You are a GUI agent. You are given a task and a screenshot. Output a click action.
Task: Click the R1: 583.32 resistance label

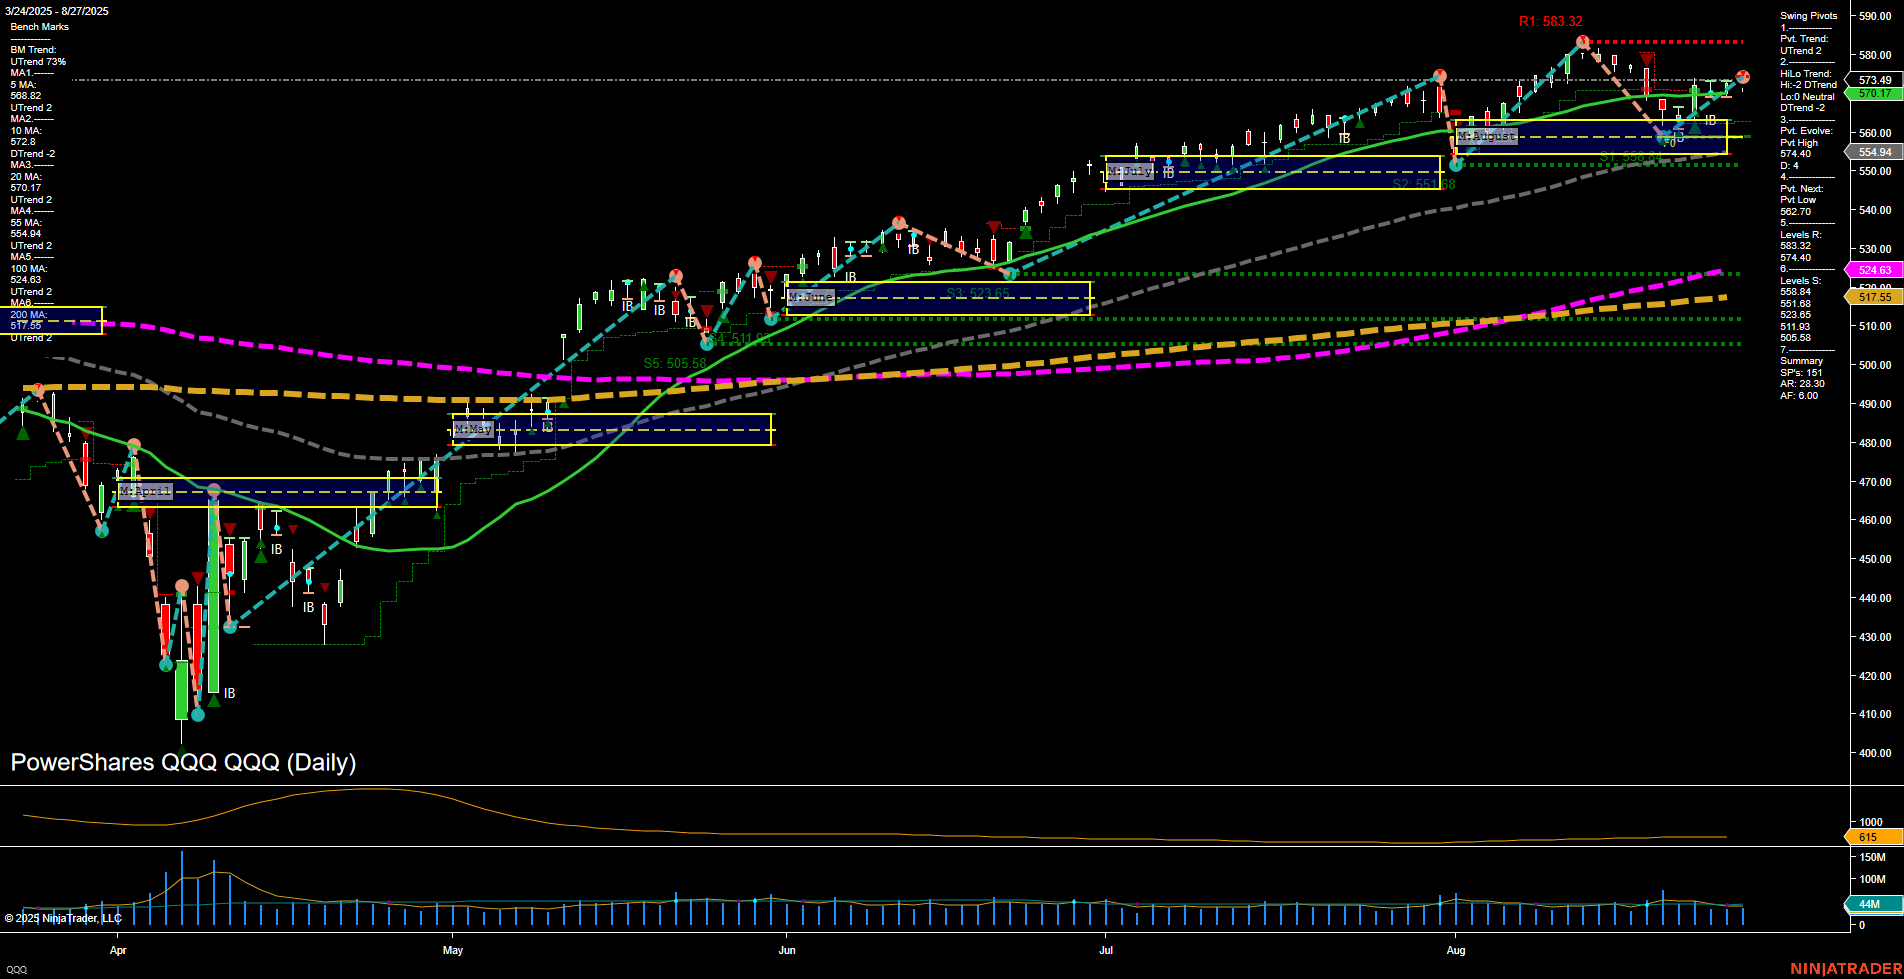click(x=1550, y=21)
